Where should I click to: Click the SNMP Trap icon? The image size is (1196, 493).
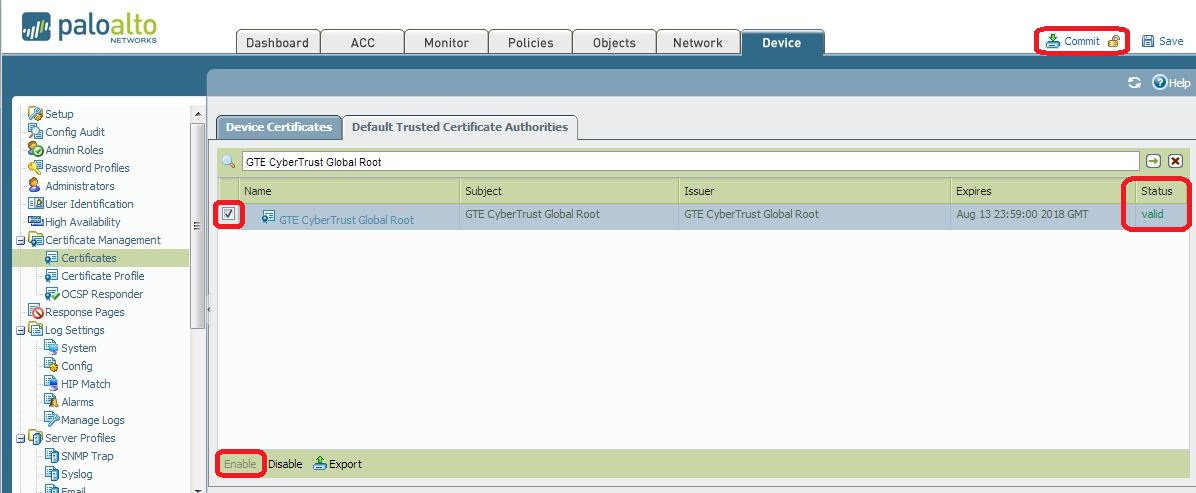pyautogui.click(x=51, y=456)
